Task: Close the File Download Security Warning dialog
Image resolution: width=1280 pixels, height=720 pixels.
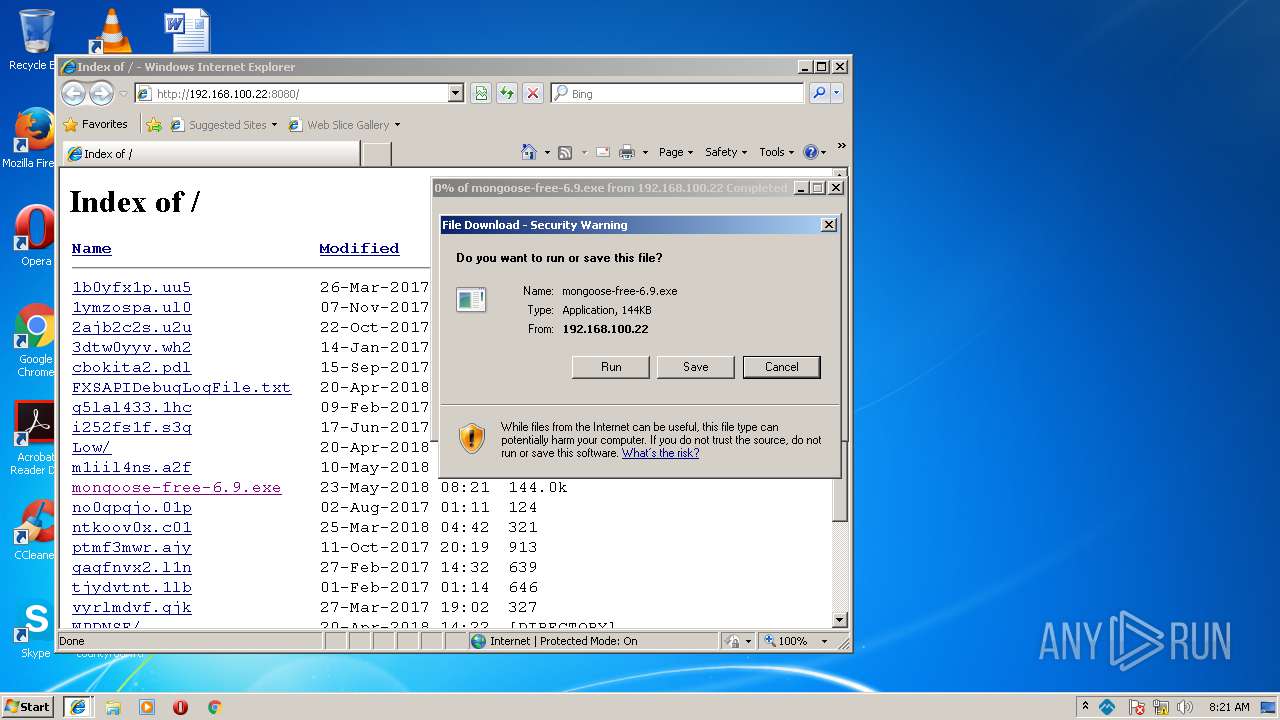Action: [828, 225]
